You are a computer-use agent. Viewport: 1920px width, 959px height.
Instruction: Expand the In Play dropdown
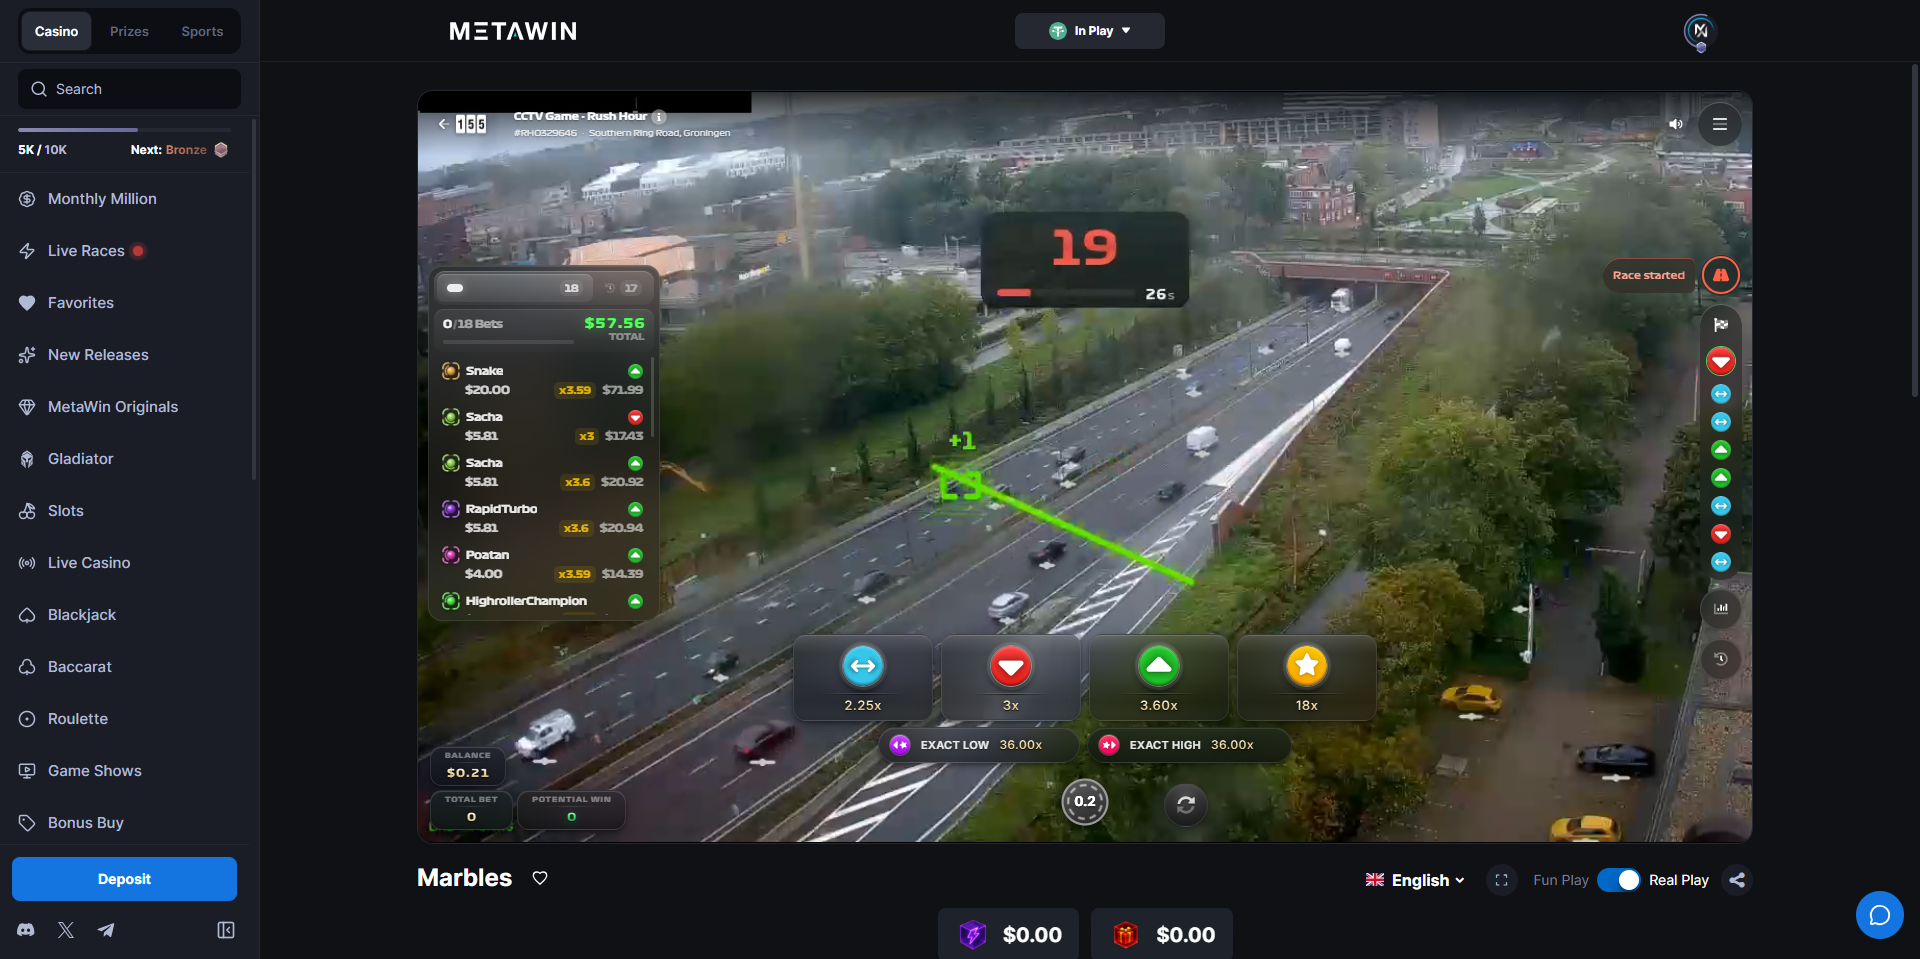coord(1090,31)
